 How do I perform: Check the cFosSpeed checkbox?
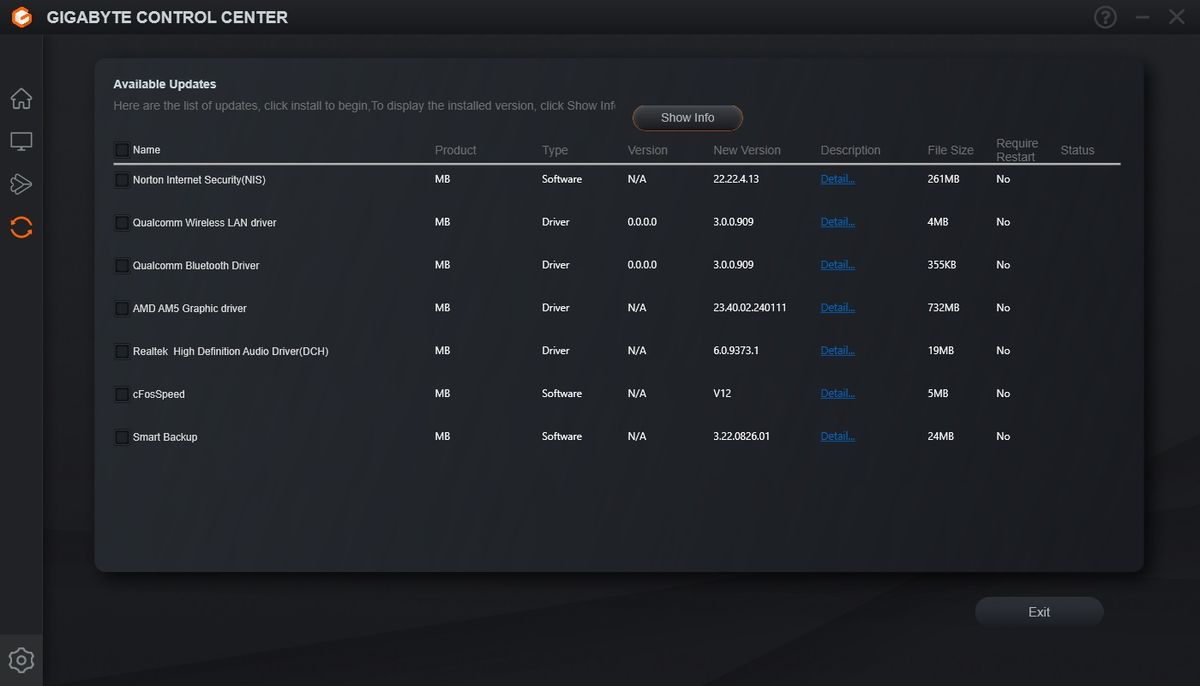(x=122, y=394)
